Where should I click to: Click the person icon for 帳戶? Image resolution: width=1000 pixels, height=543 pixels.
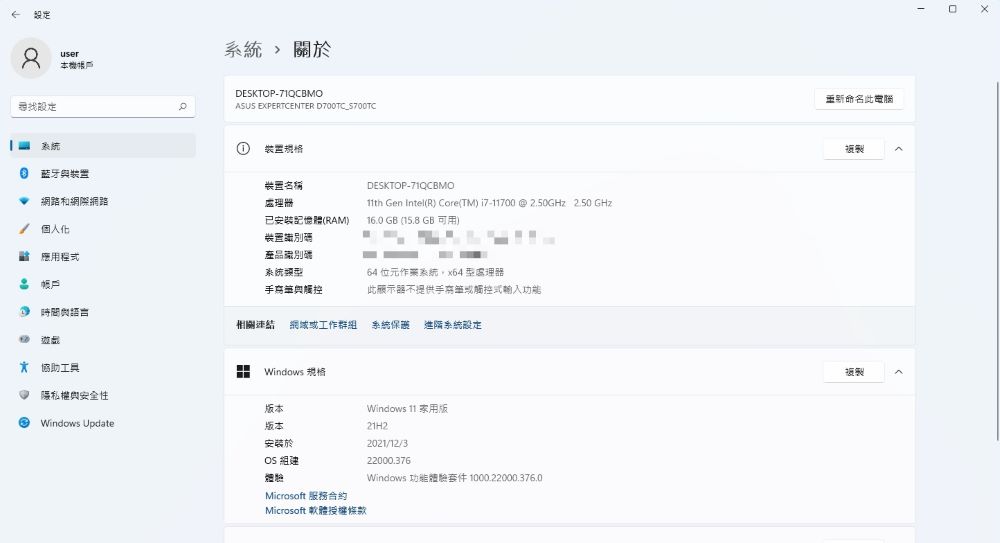24,284
